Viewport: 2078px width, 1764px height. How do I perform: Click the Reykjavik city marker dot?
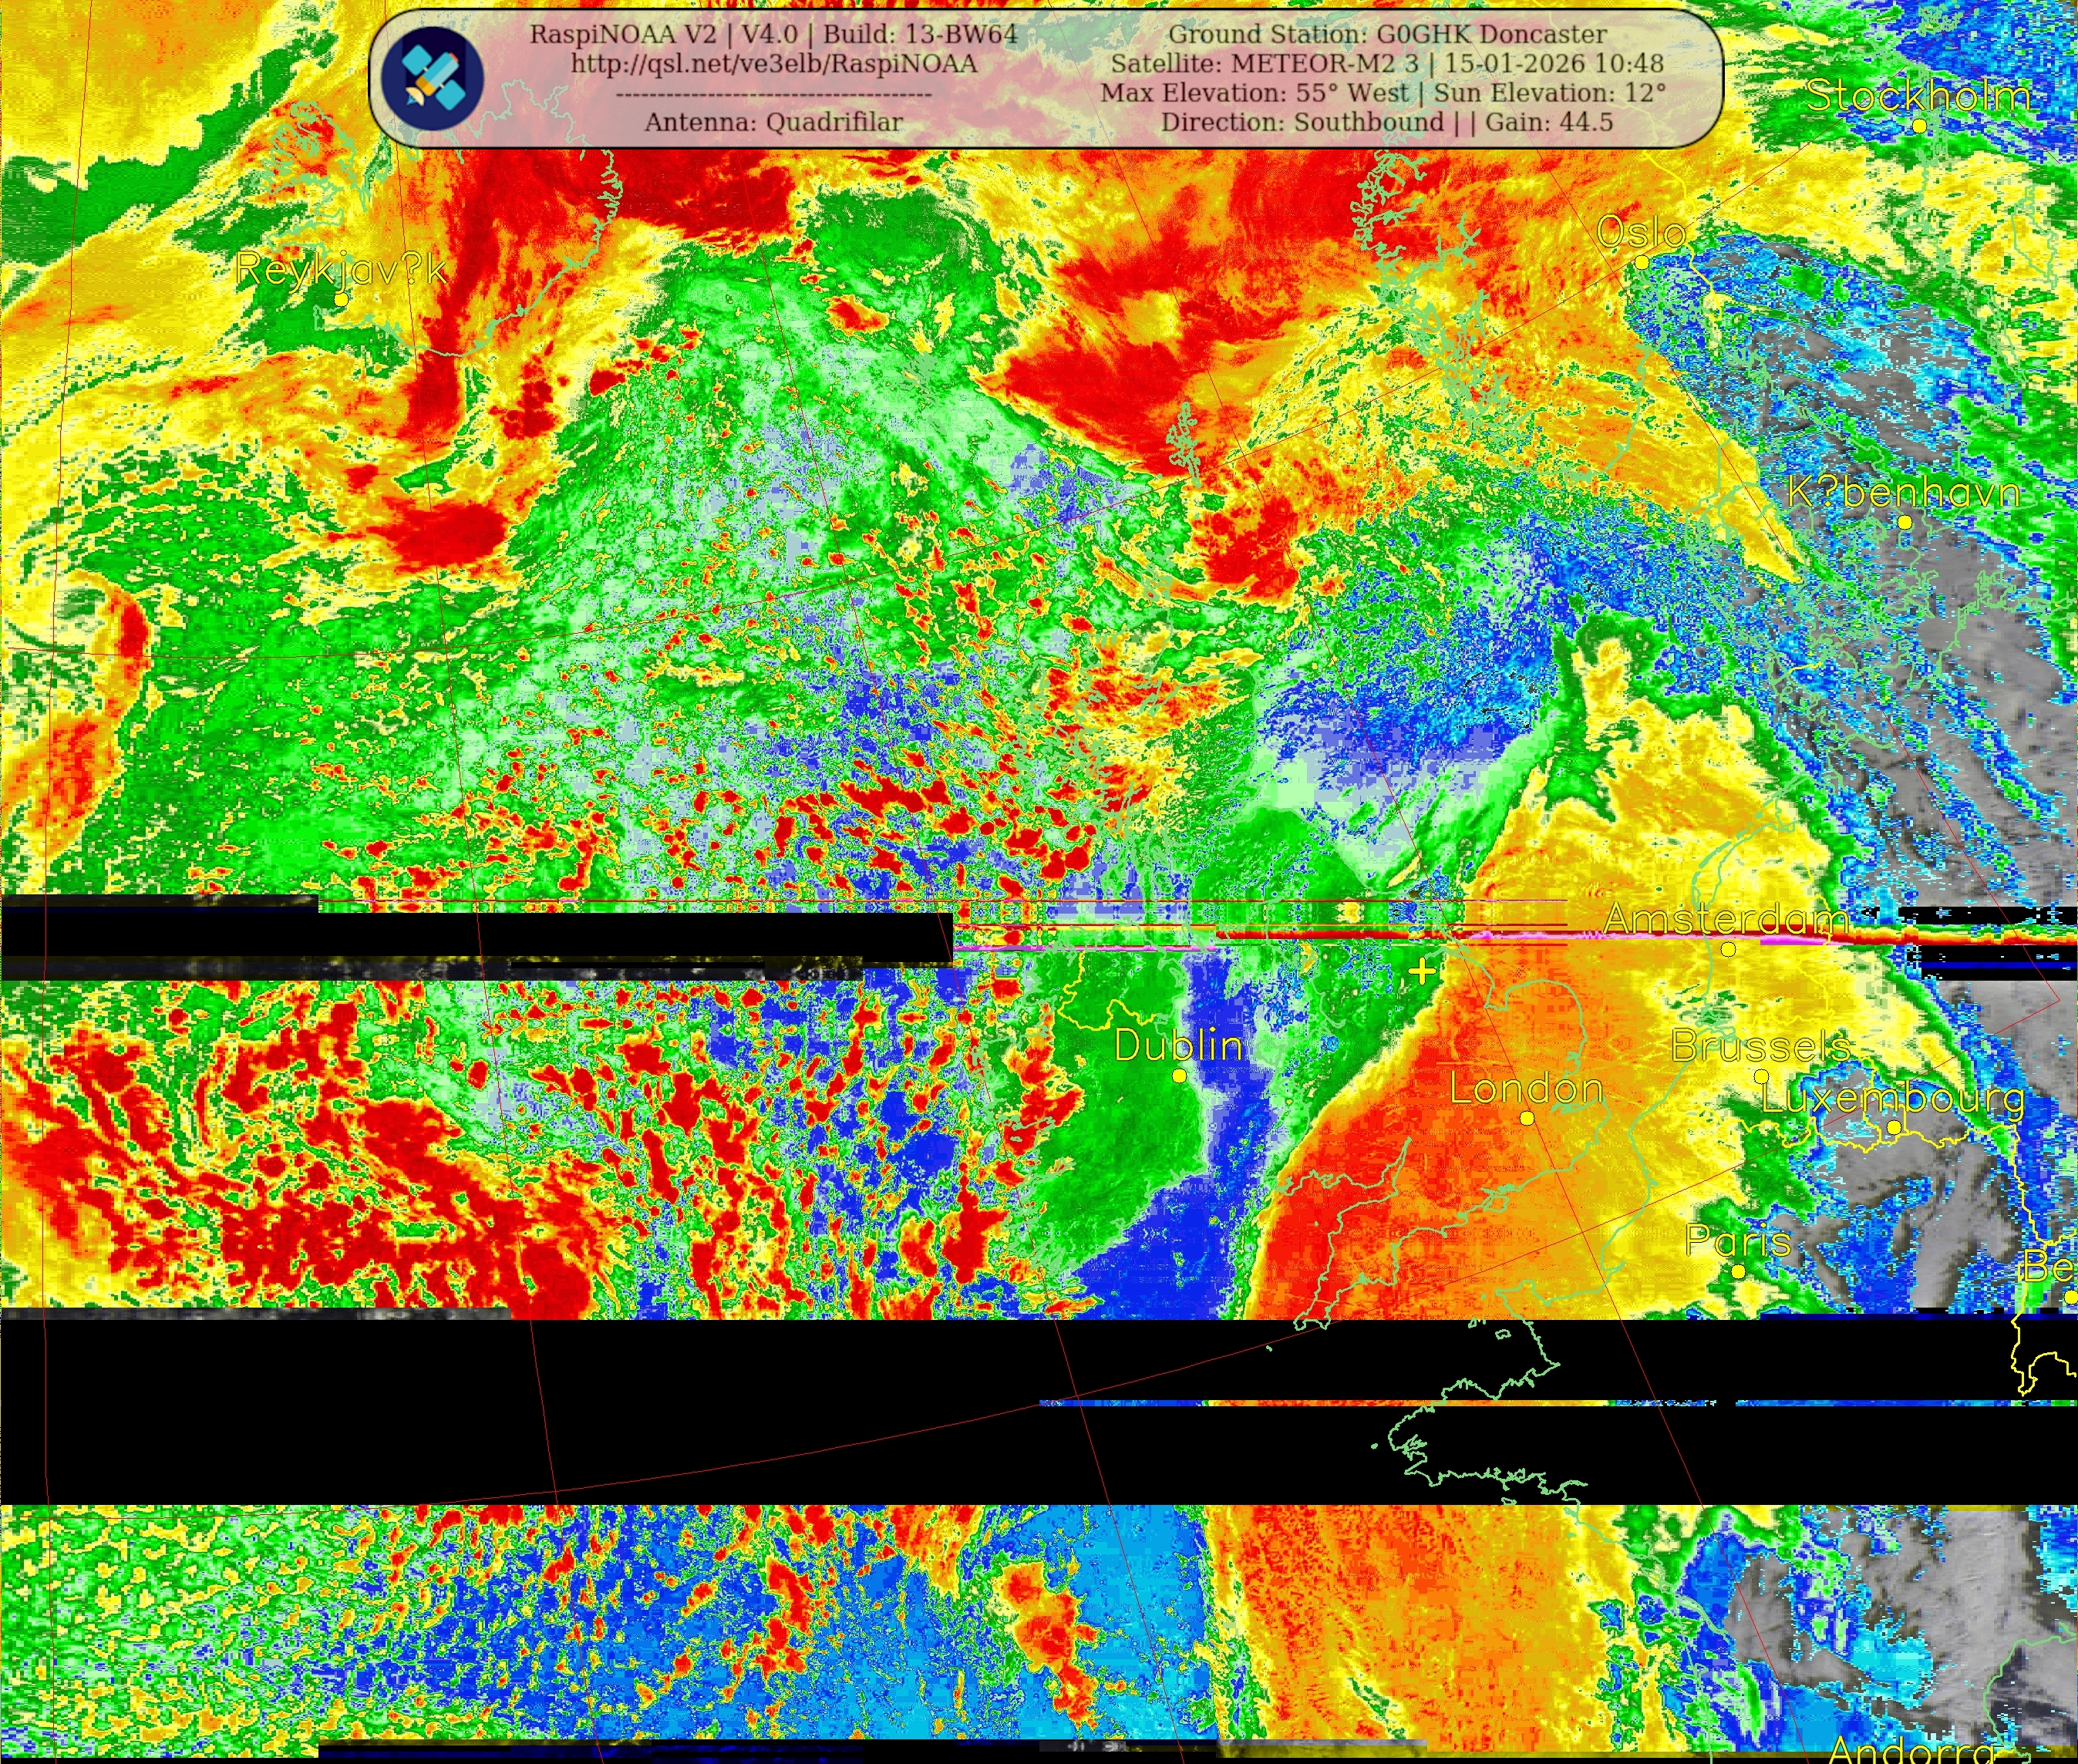click(341, 299)
